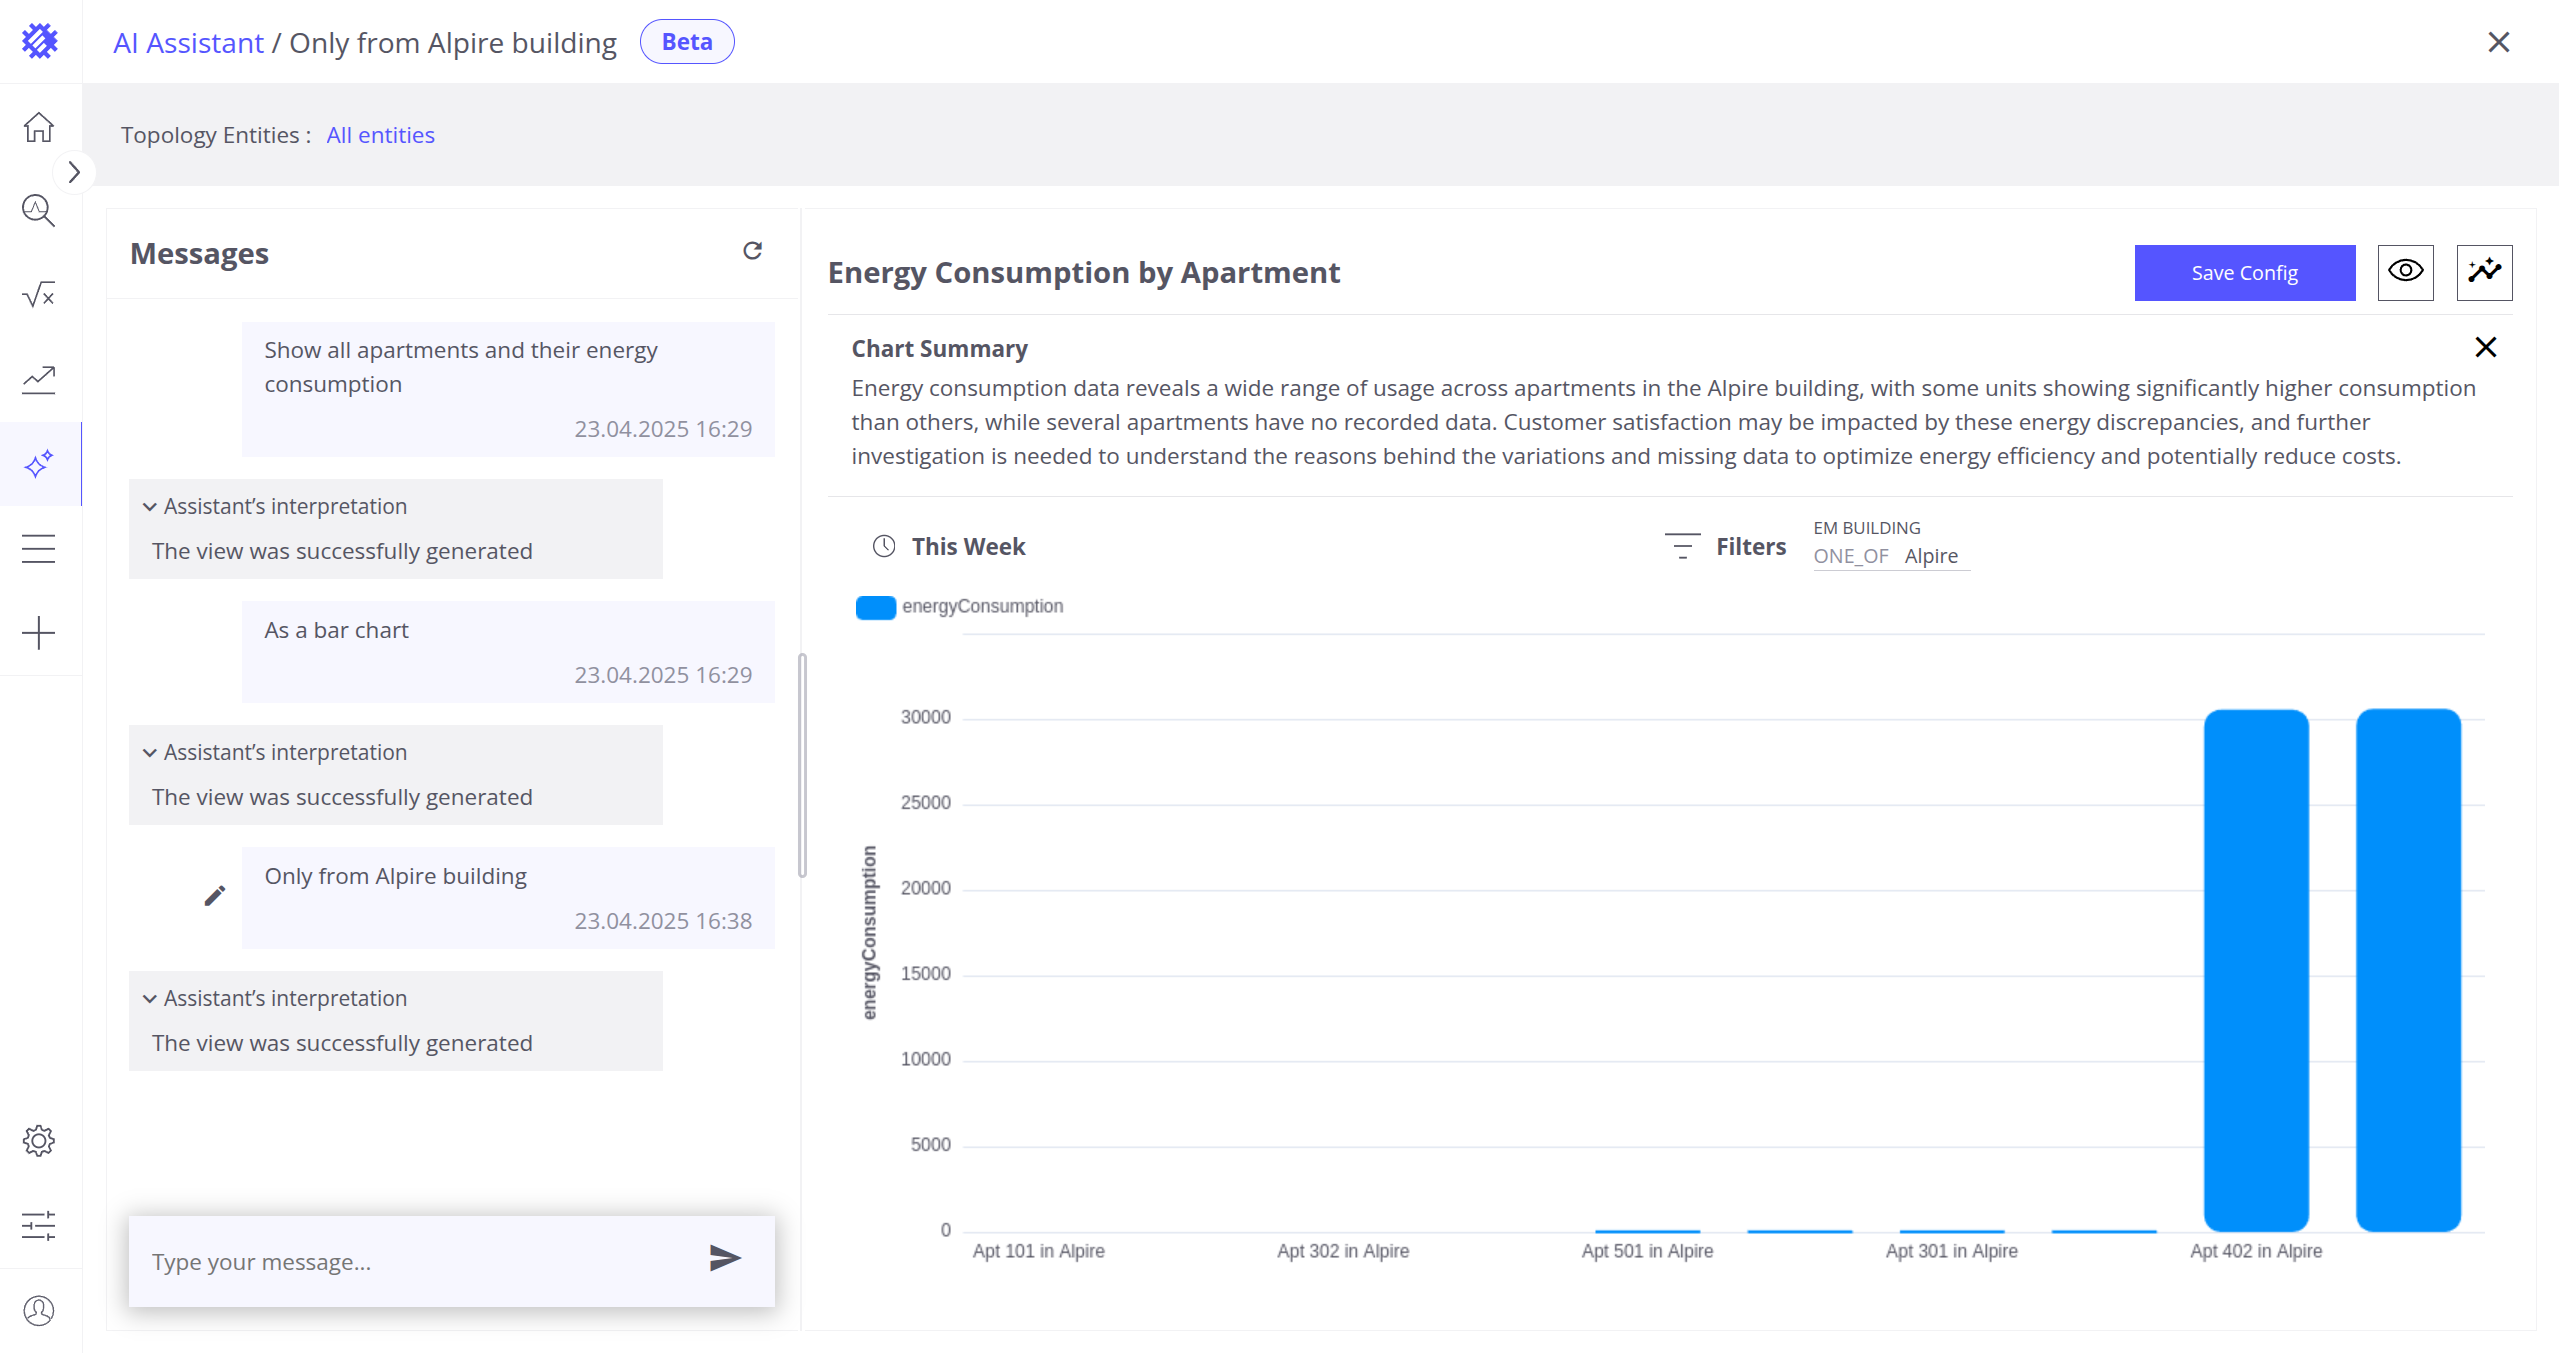The width and height of the screenshot is (2559, 1353).
Task: Toggle the energyConsumption legend swatch
Action: point(876,607)
